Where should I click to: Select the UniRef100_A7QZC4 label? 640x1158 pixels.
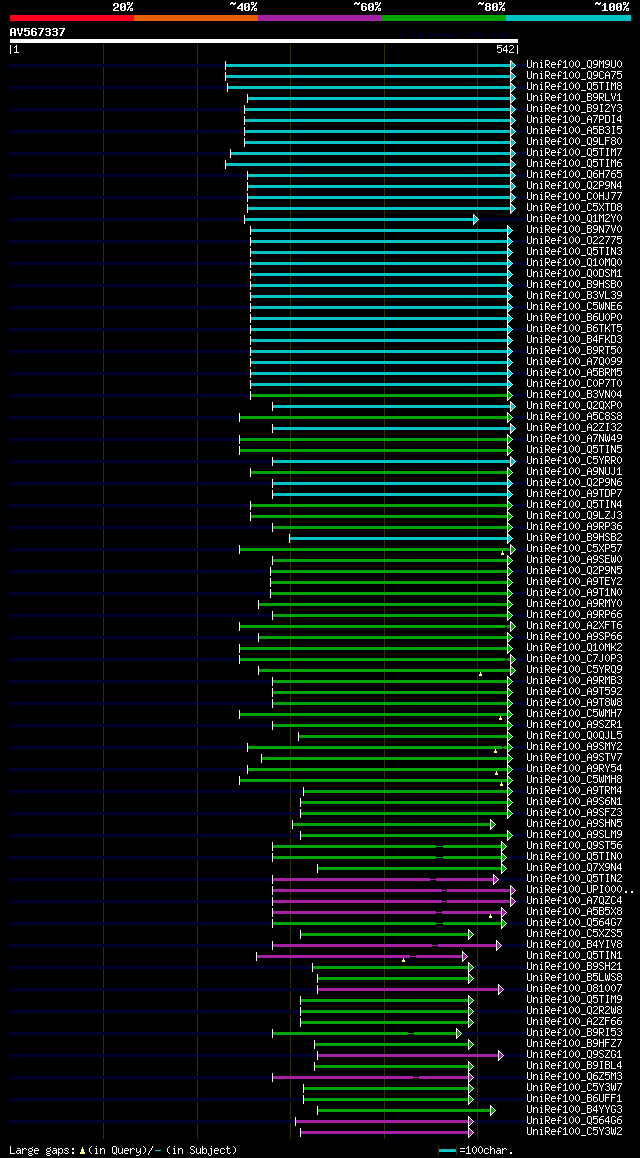pyautogui.click(x=574, y=901)
